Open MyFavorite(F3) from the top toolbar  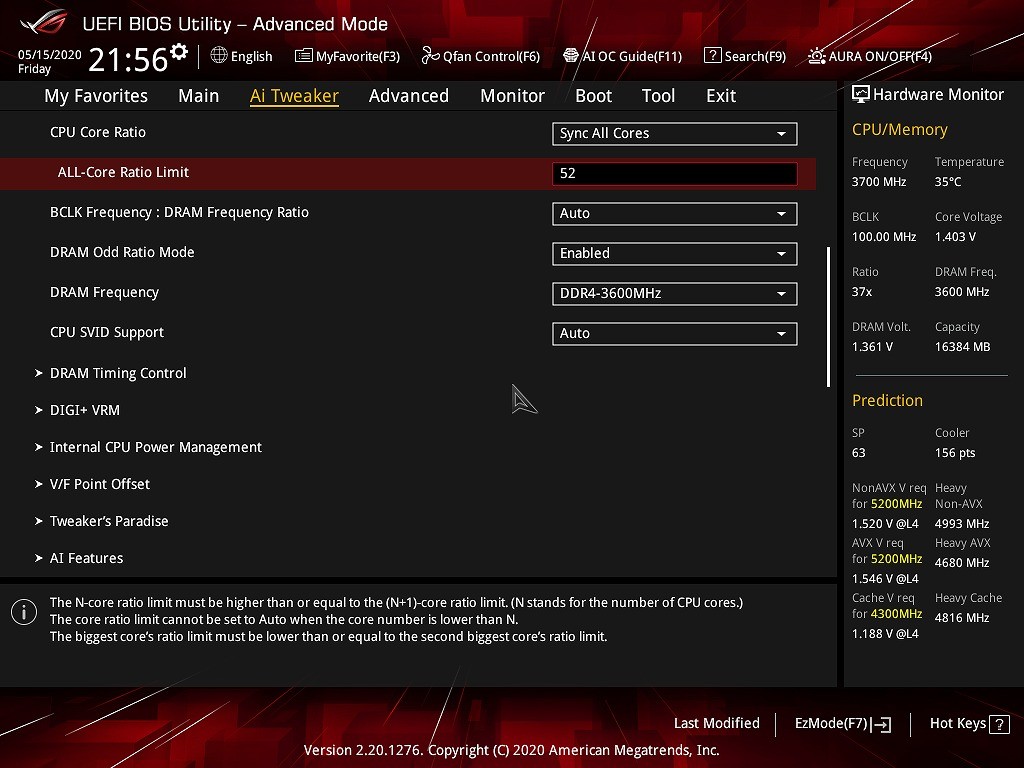tap(347, 56)
